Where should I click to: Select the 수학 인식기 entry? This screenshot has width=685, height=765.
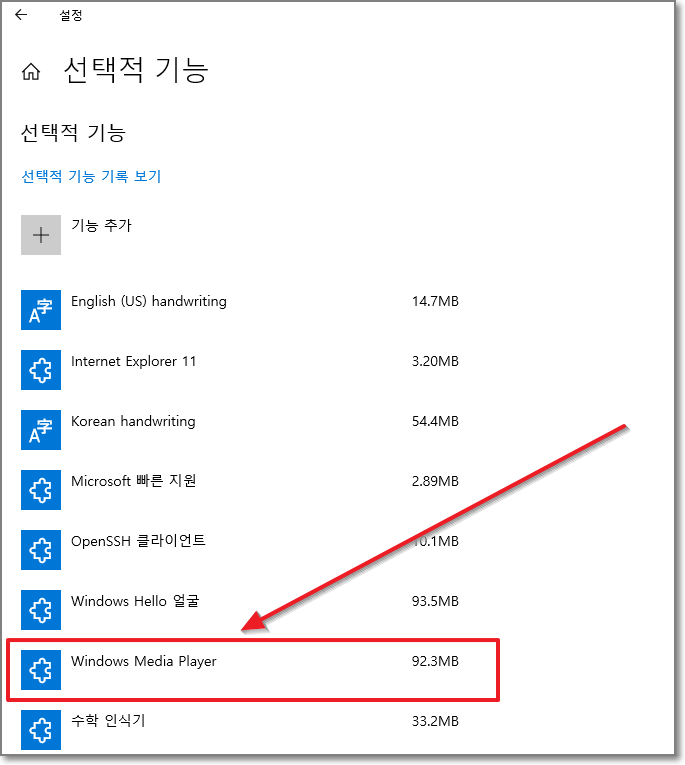(108, 721)
